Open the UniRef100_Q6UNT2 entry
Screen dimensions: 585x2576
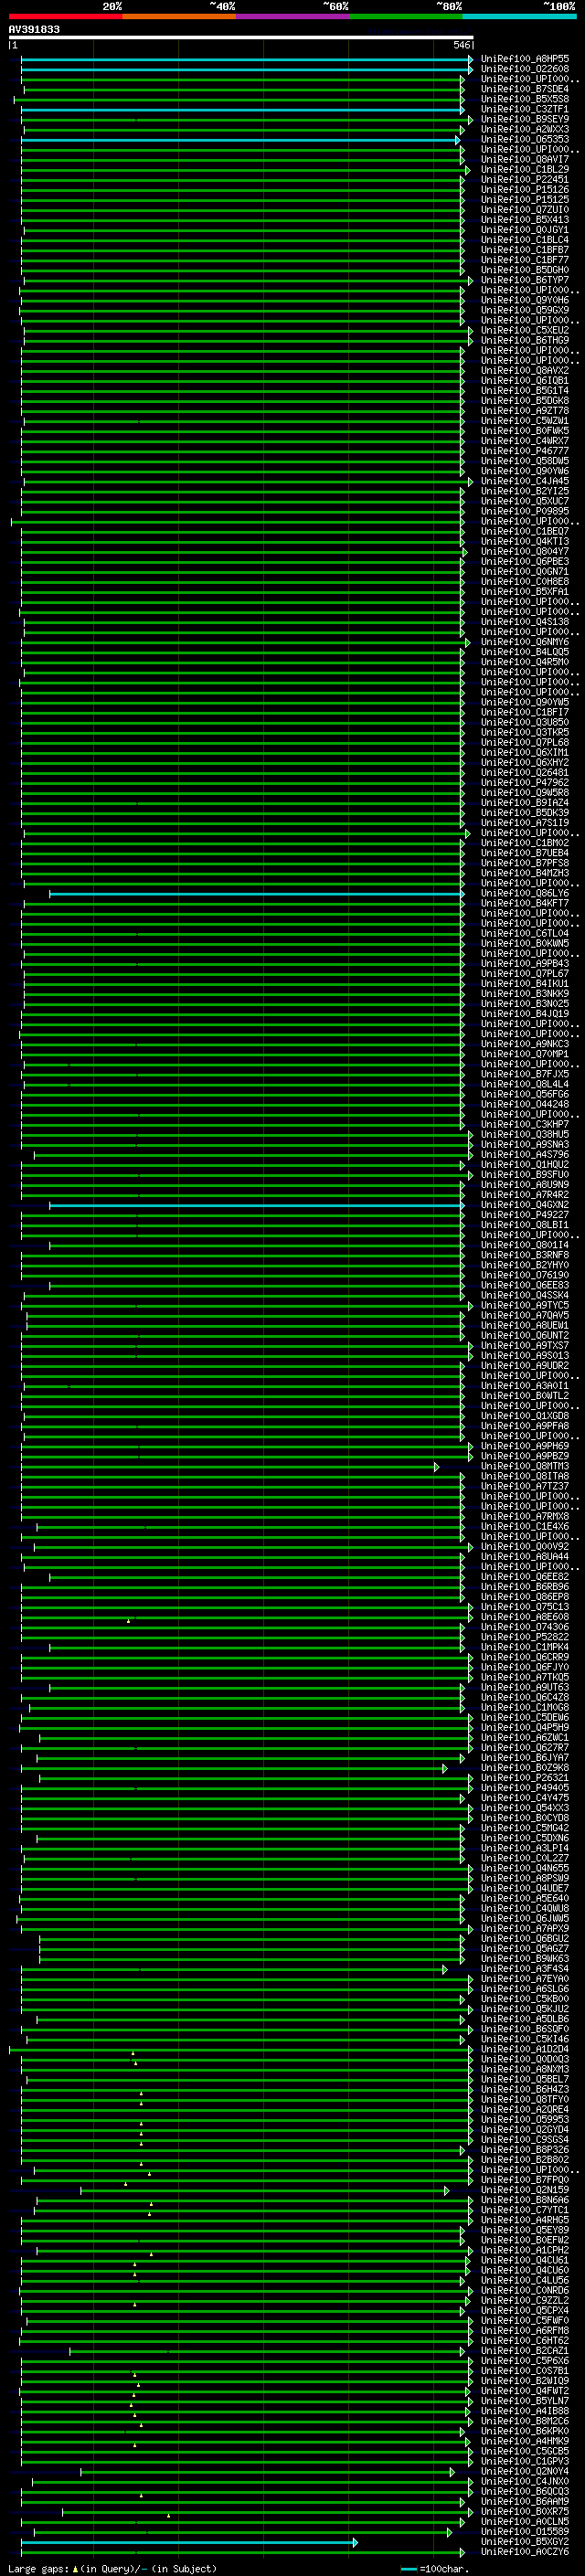[x=525, y=1335]
